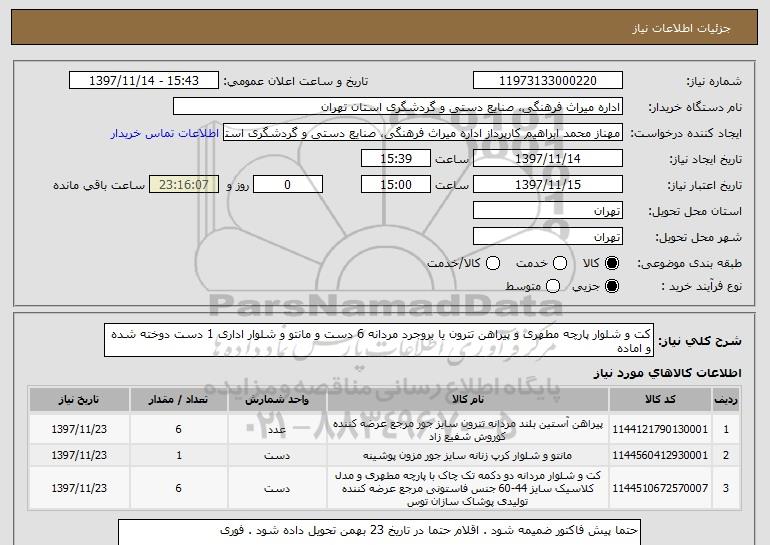The height and width of the screenshot is (545, 770).
Task: Click the شماره نیاز field 11973133000220
Action: coord(548,81)
